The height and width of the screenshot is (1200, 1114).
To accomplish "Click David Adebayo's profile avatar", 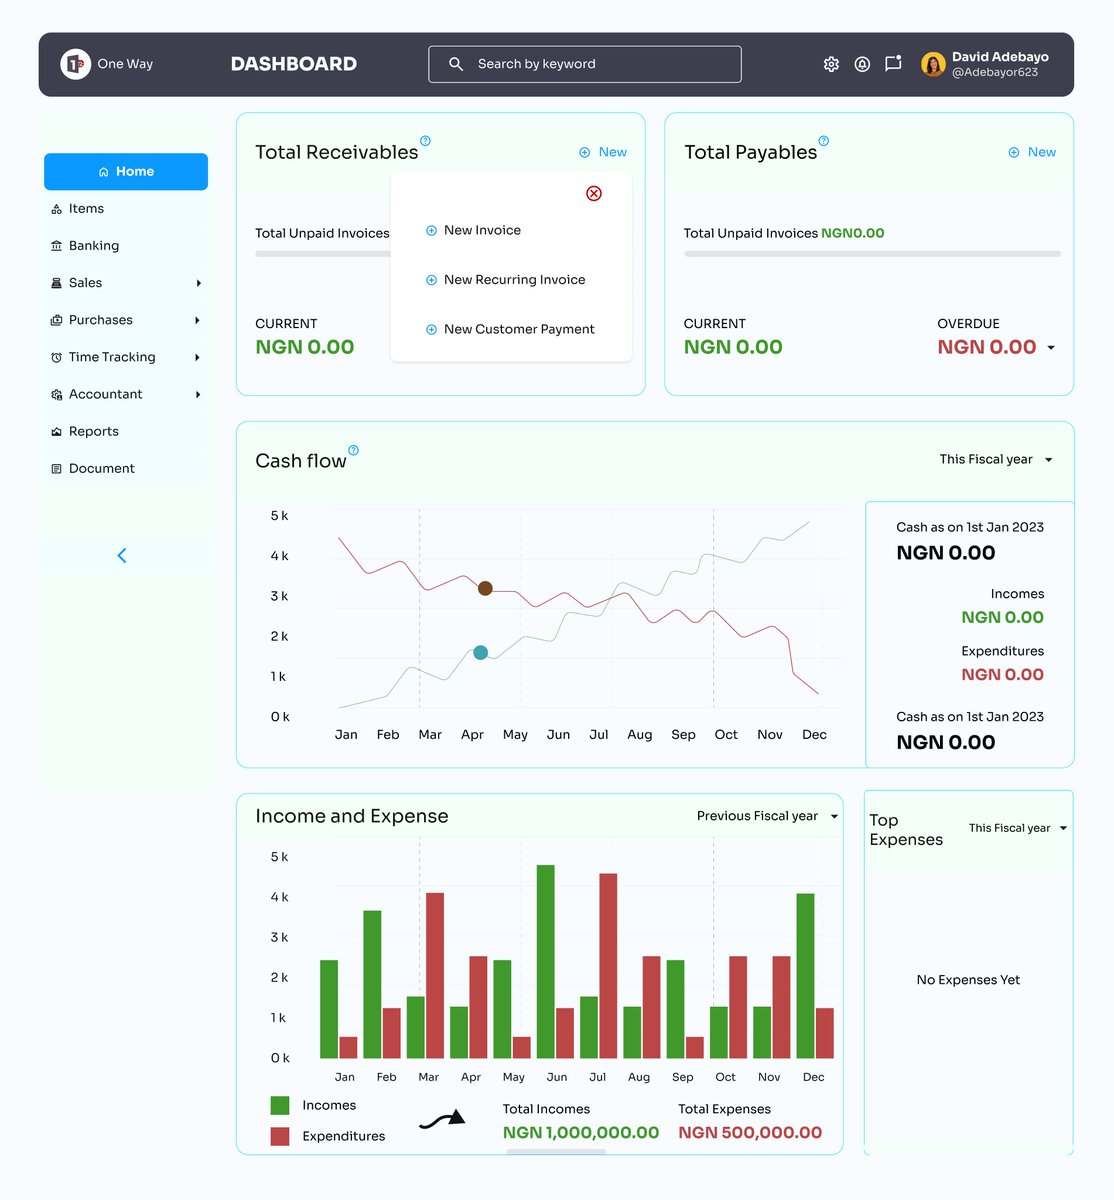I will [933, 64].
